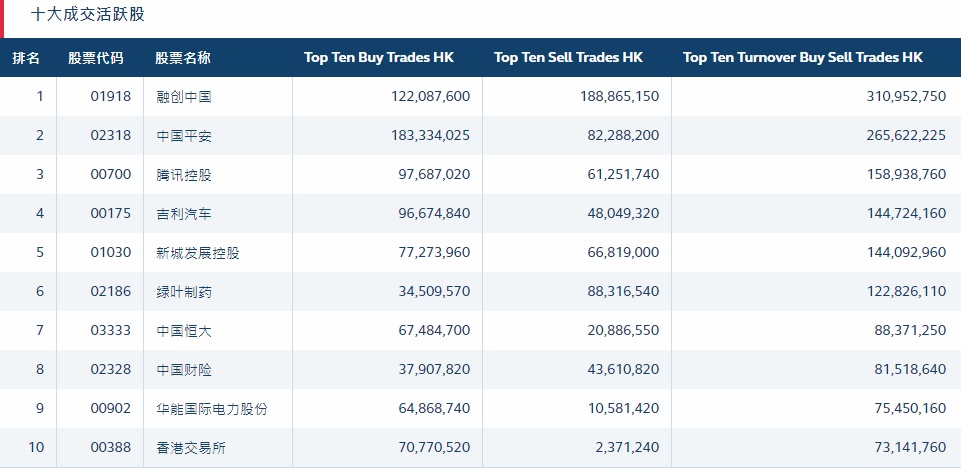Click Top Ten Turnover Buy Sell header
The image size is (961, 468).
802,58
